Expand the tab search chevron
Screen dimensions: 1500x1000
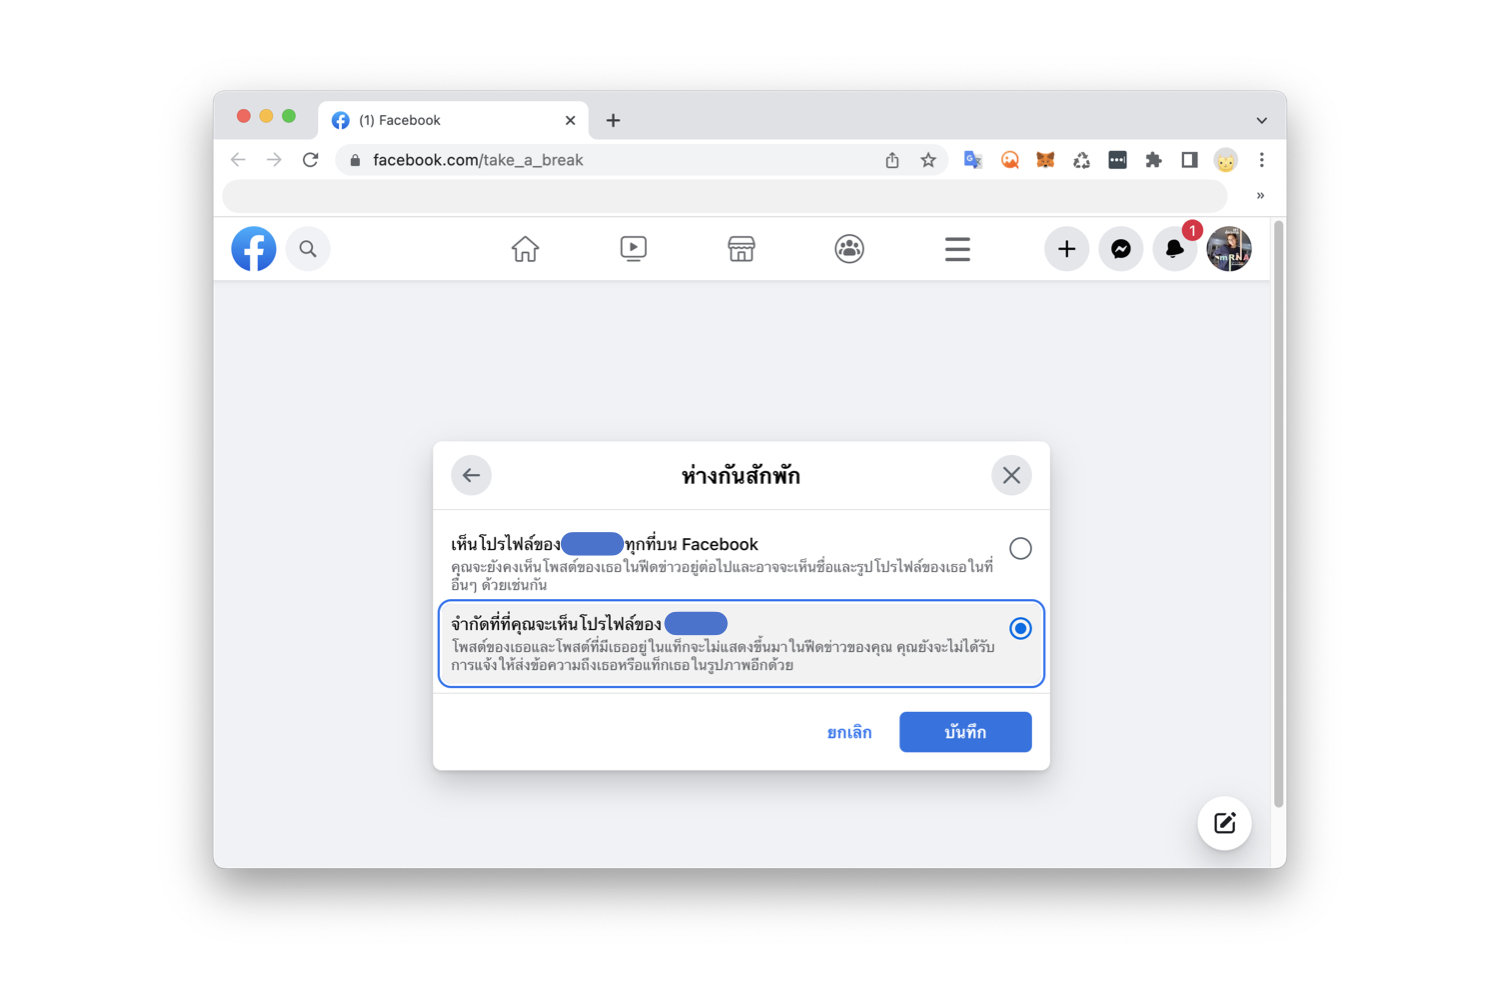[x=1262, y=120]
